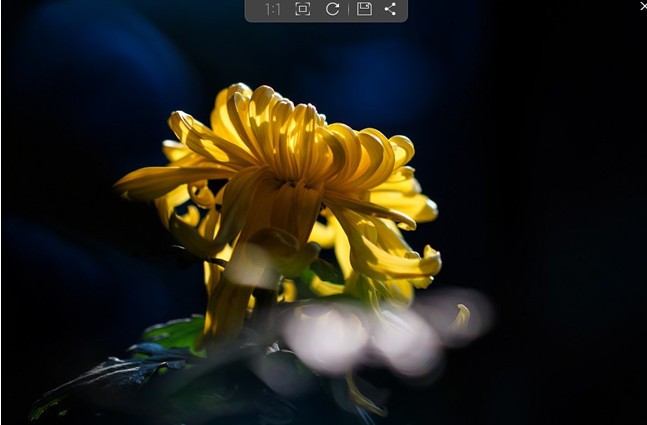Click the toolbar's empty area left of 1:1

254,9
